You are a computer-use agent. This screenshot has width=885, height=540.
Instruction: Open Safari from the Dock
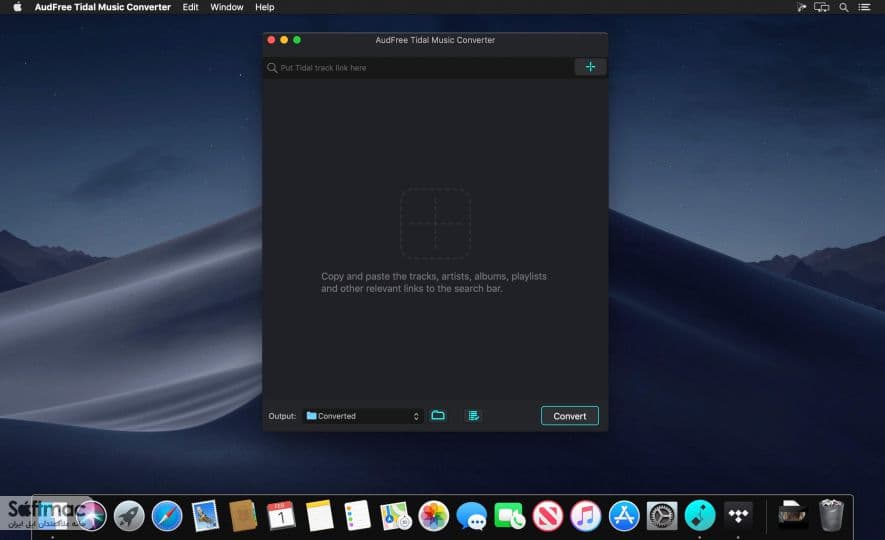click(x=167, y=515)
